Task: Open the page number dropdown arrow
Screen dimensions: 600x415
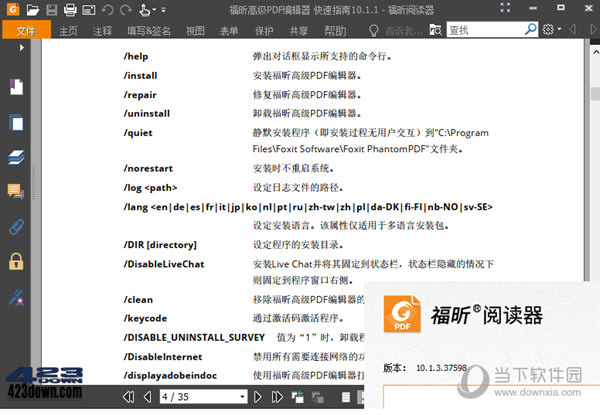Action: (x=242, y=397)
